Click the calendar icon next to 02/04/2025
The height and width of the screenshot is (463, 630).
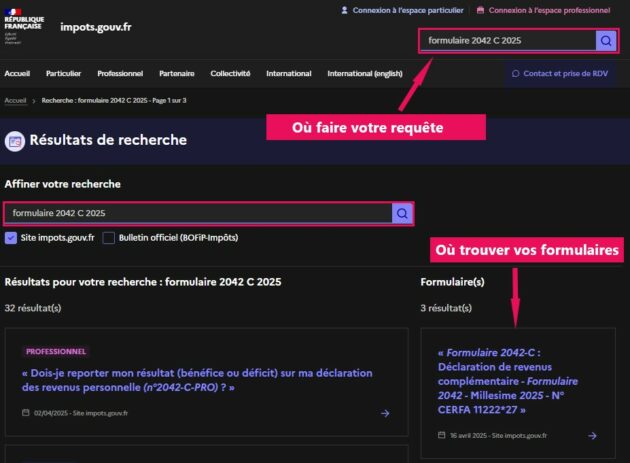point(26,413)
